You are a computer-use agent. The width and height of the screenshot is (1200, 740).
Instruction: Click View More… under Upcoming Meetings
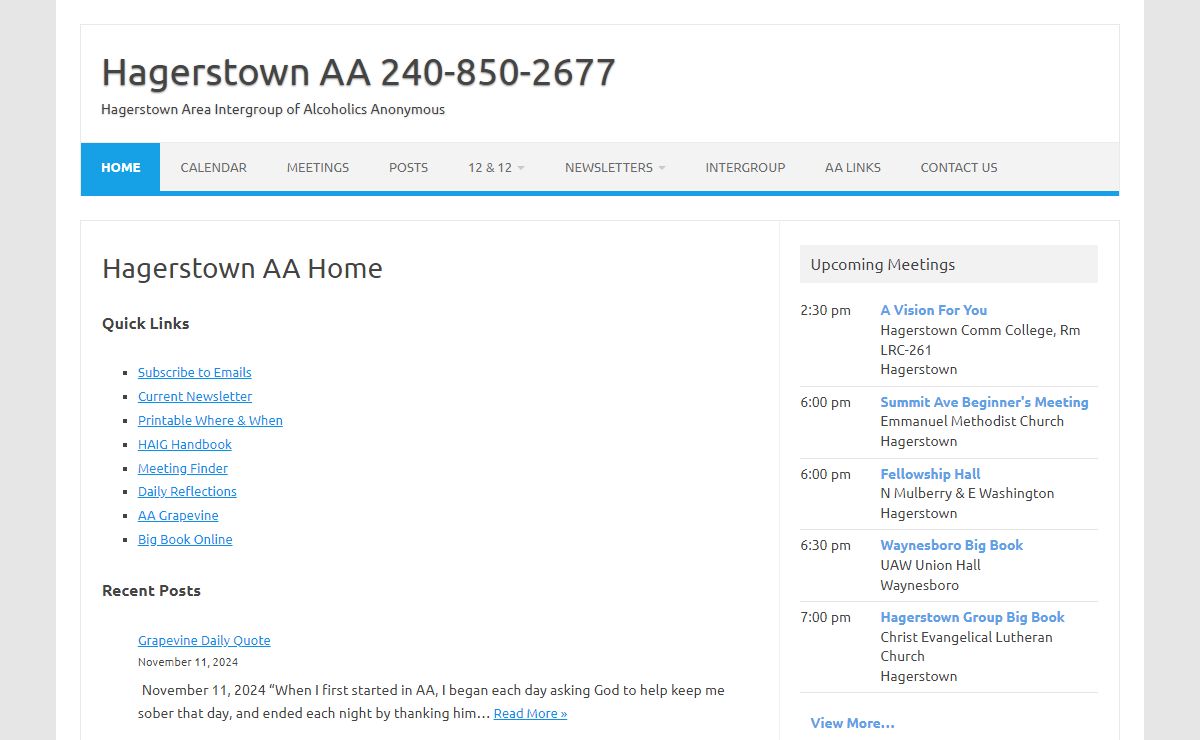coord(852,723)
